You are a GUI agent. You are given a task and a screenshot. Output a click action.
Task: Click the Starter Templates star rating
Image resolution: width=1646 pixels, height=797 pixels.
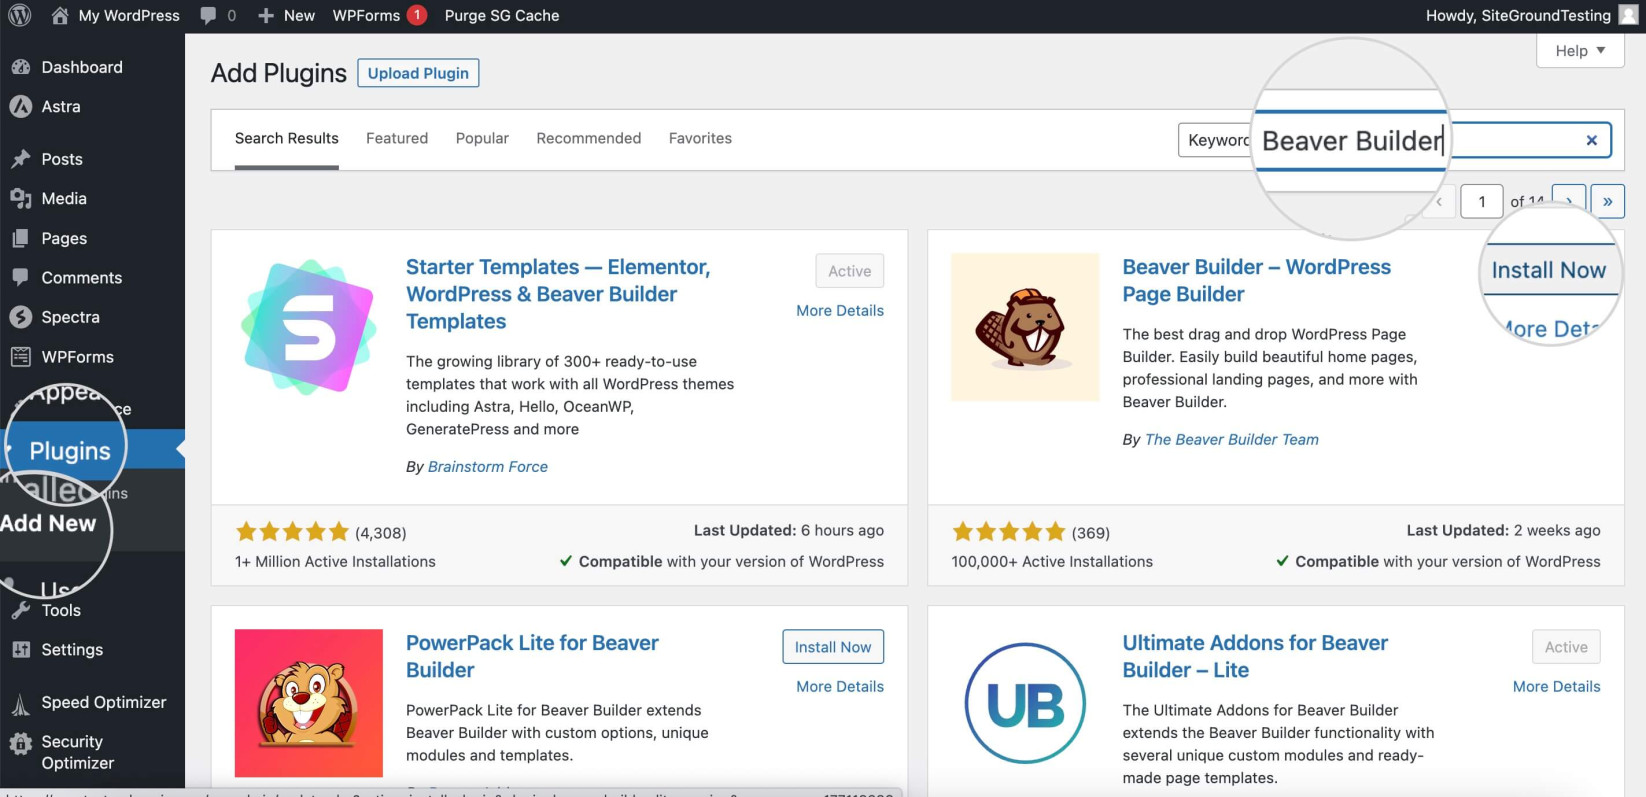pos(292,532)
